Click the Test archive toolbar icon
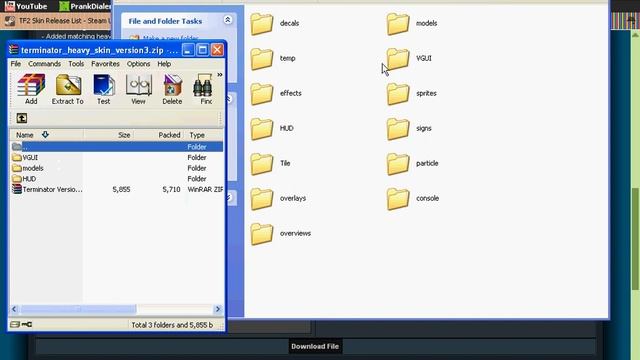This screenshot has height=360, width=640. pyautogui.click(x=104, y=89)
